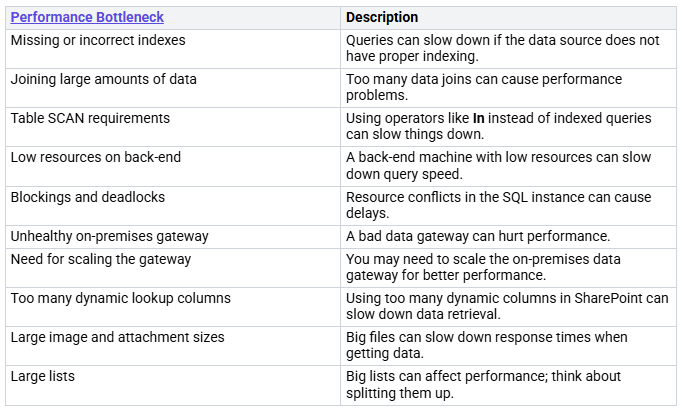Select the description about proper indexing
The height and width of the screenshot is (412, 682).
502,49
